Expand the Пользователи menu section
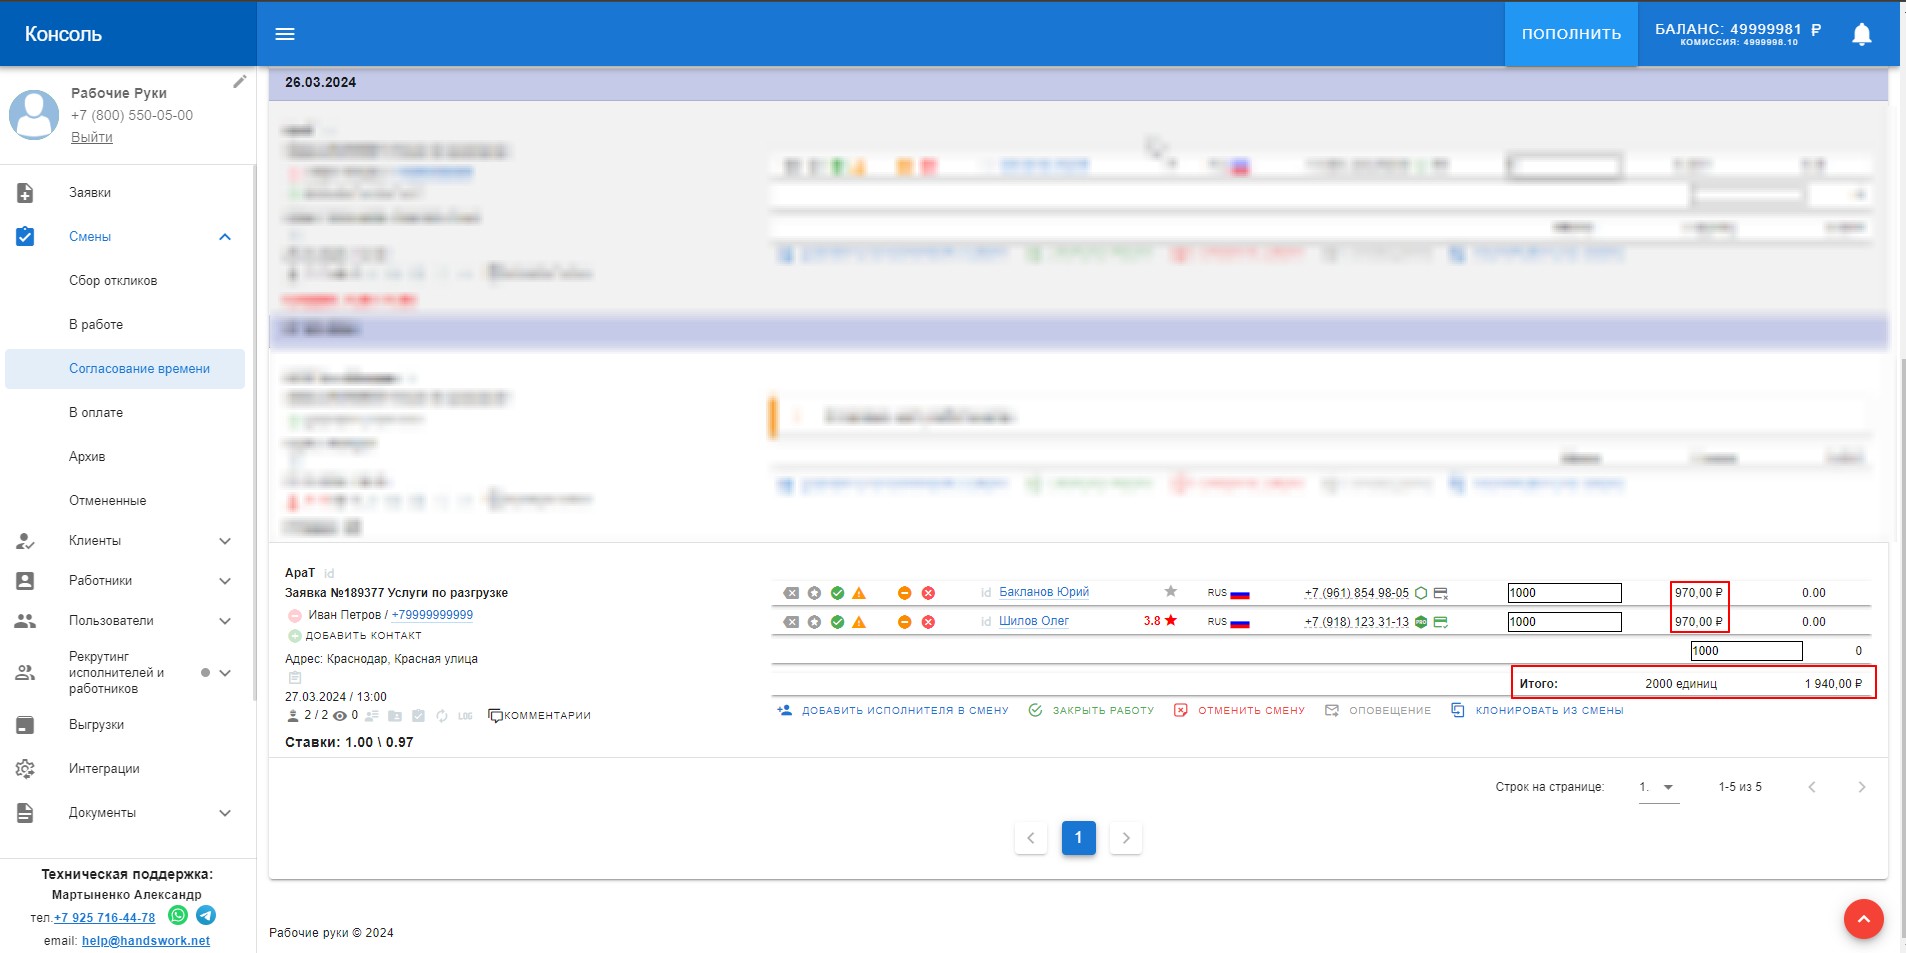 (x=225, y=621)
